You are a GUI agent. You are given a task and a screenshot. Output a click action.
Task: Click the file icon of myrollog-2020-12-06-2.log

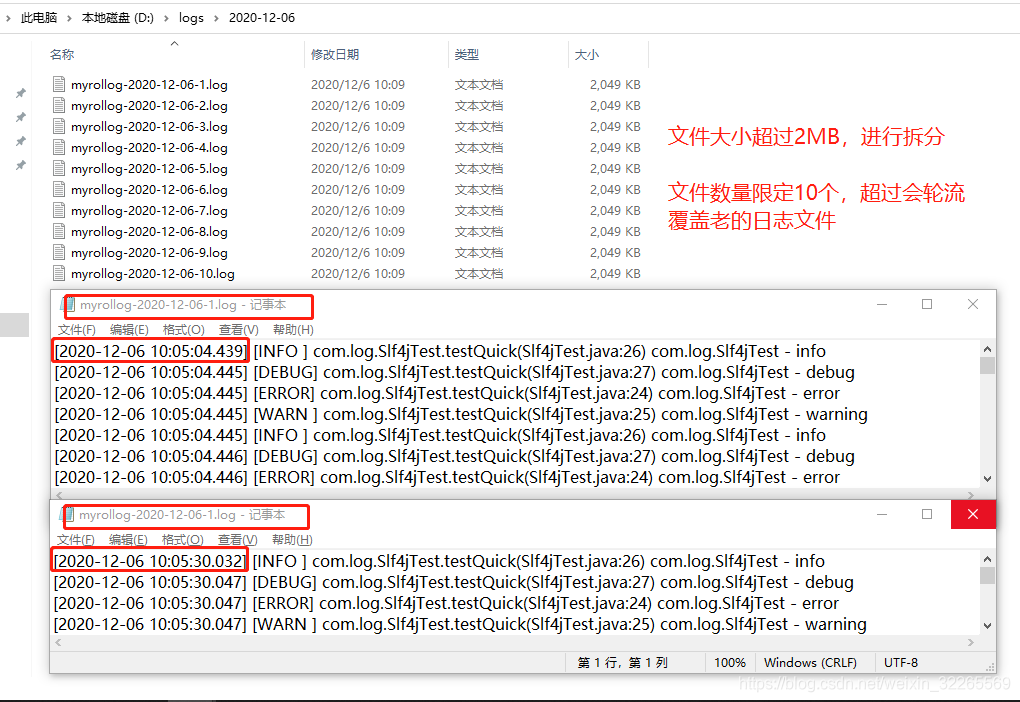(59, 105)
